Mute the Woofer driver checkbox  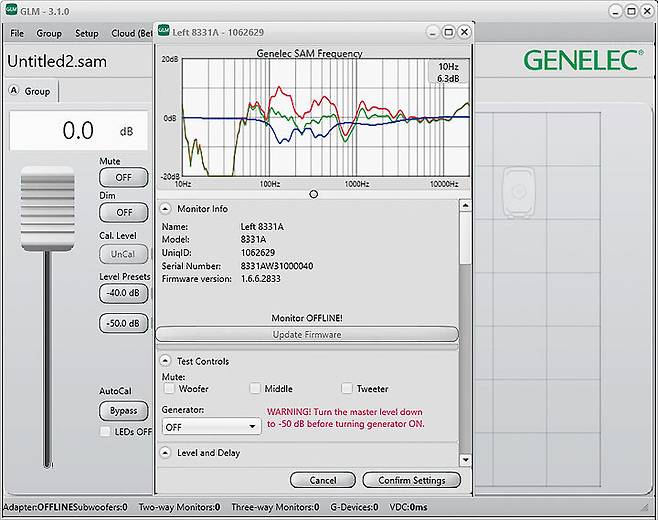click(169, 389)
